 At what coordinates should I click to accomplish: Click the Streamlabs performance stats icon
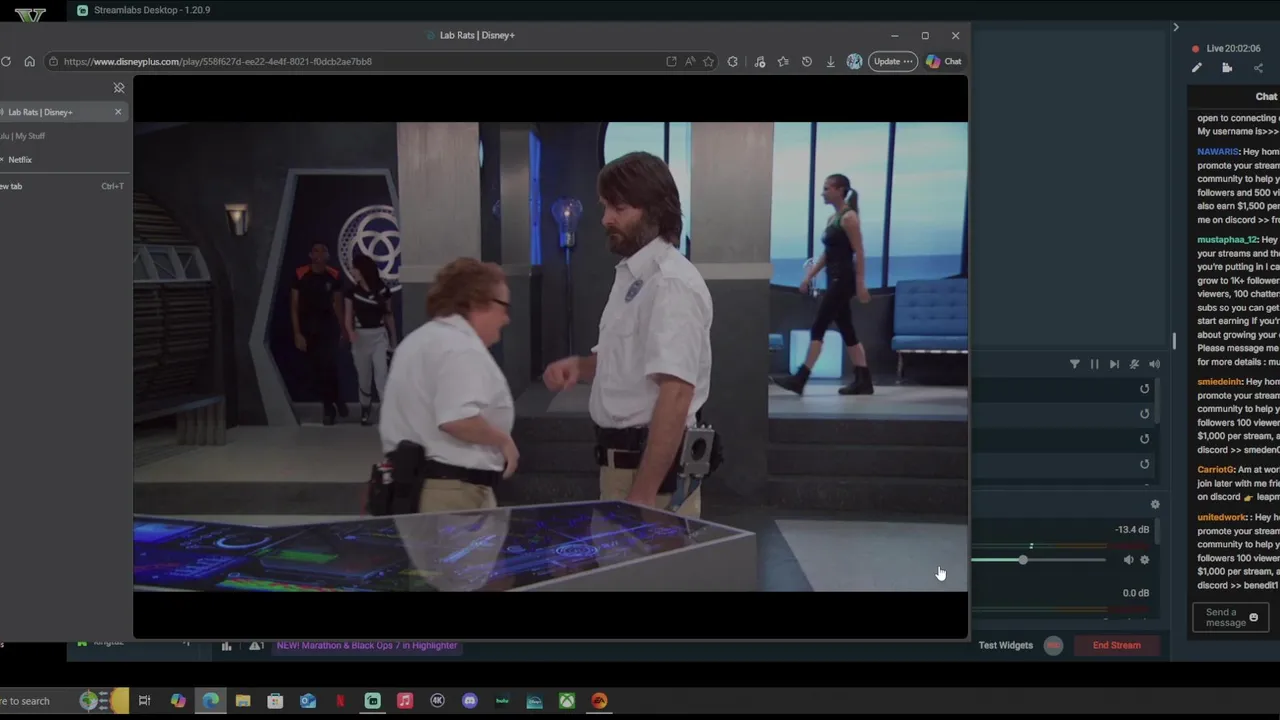coord(227,646)
